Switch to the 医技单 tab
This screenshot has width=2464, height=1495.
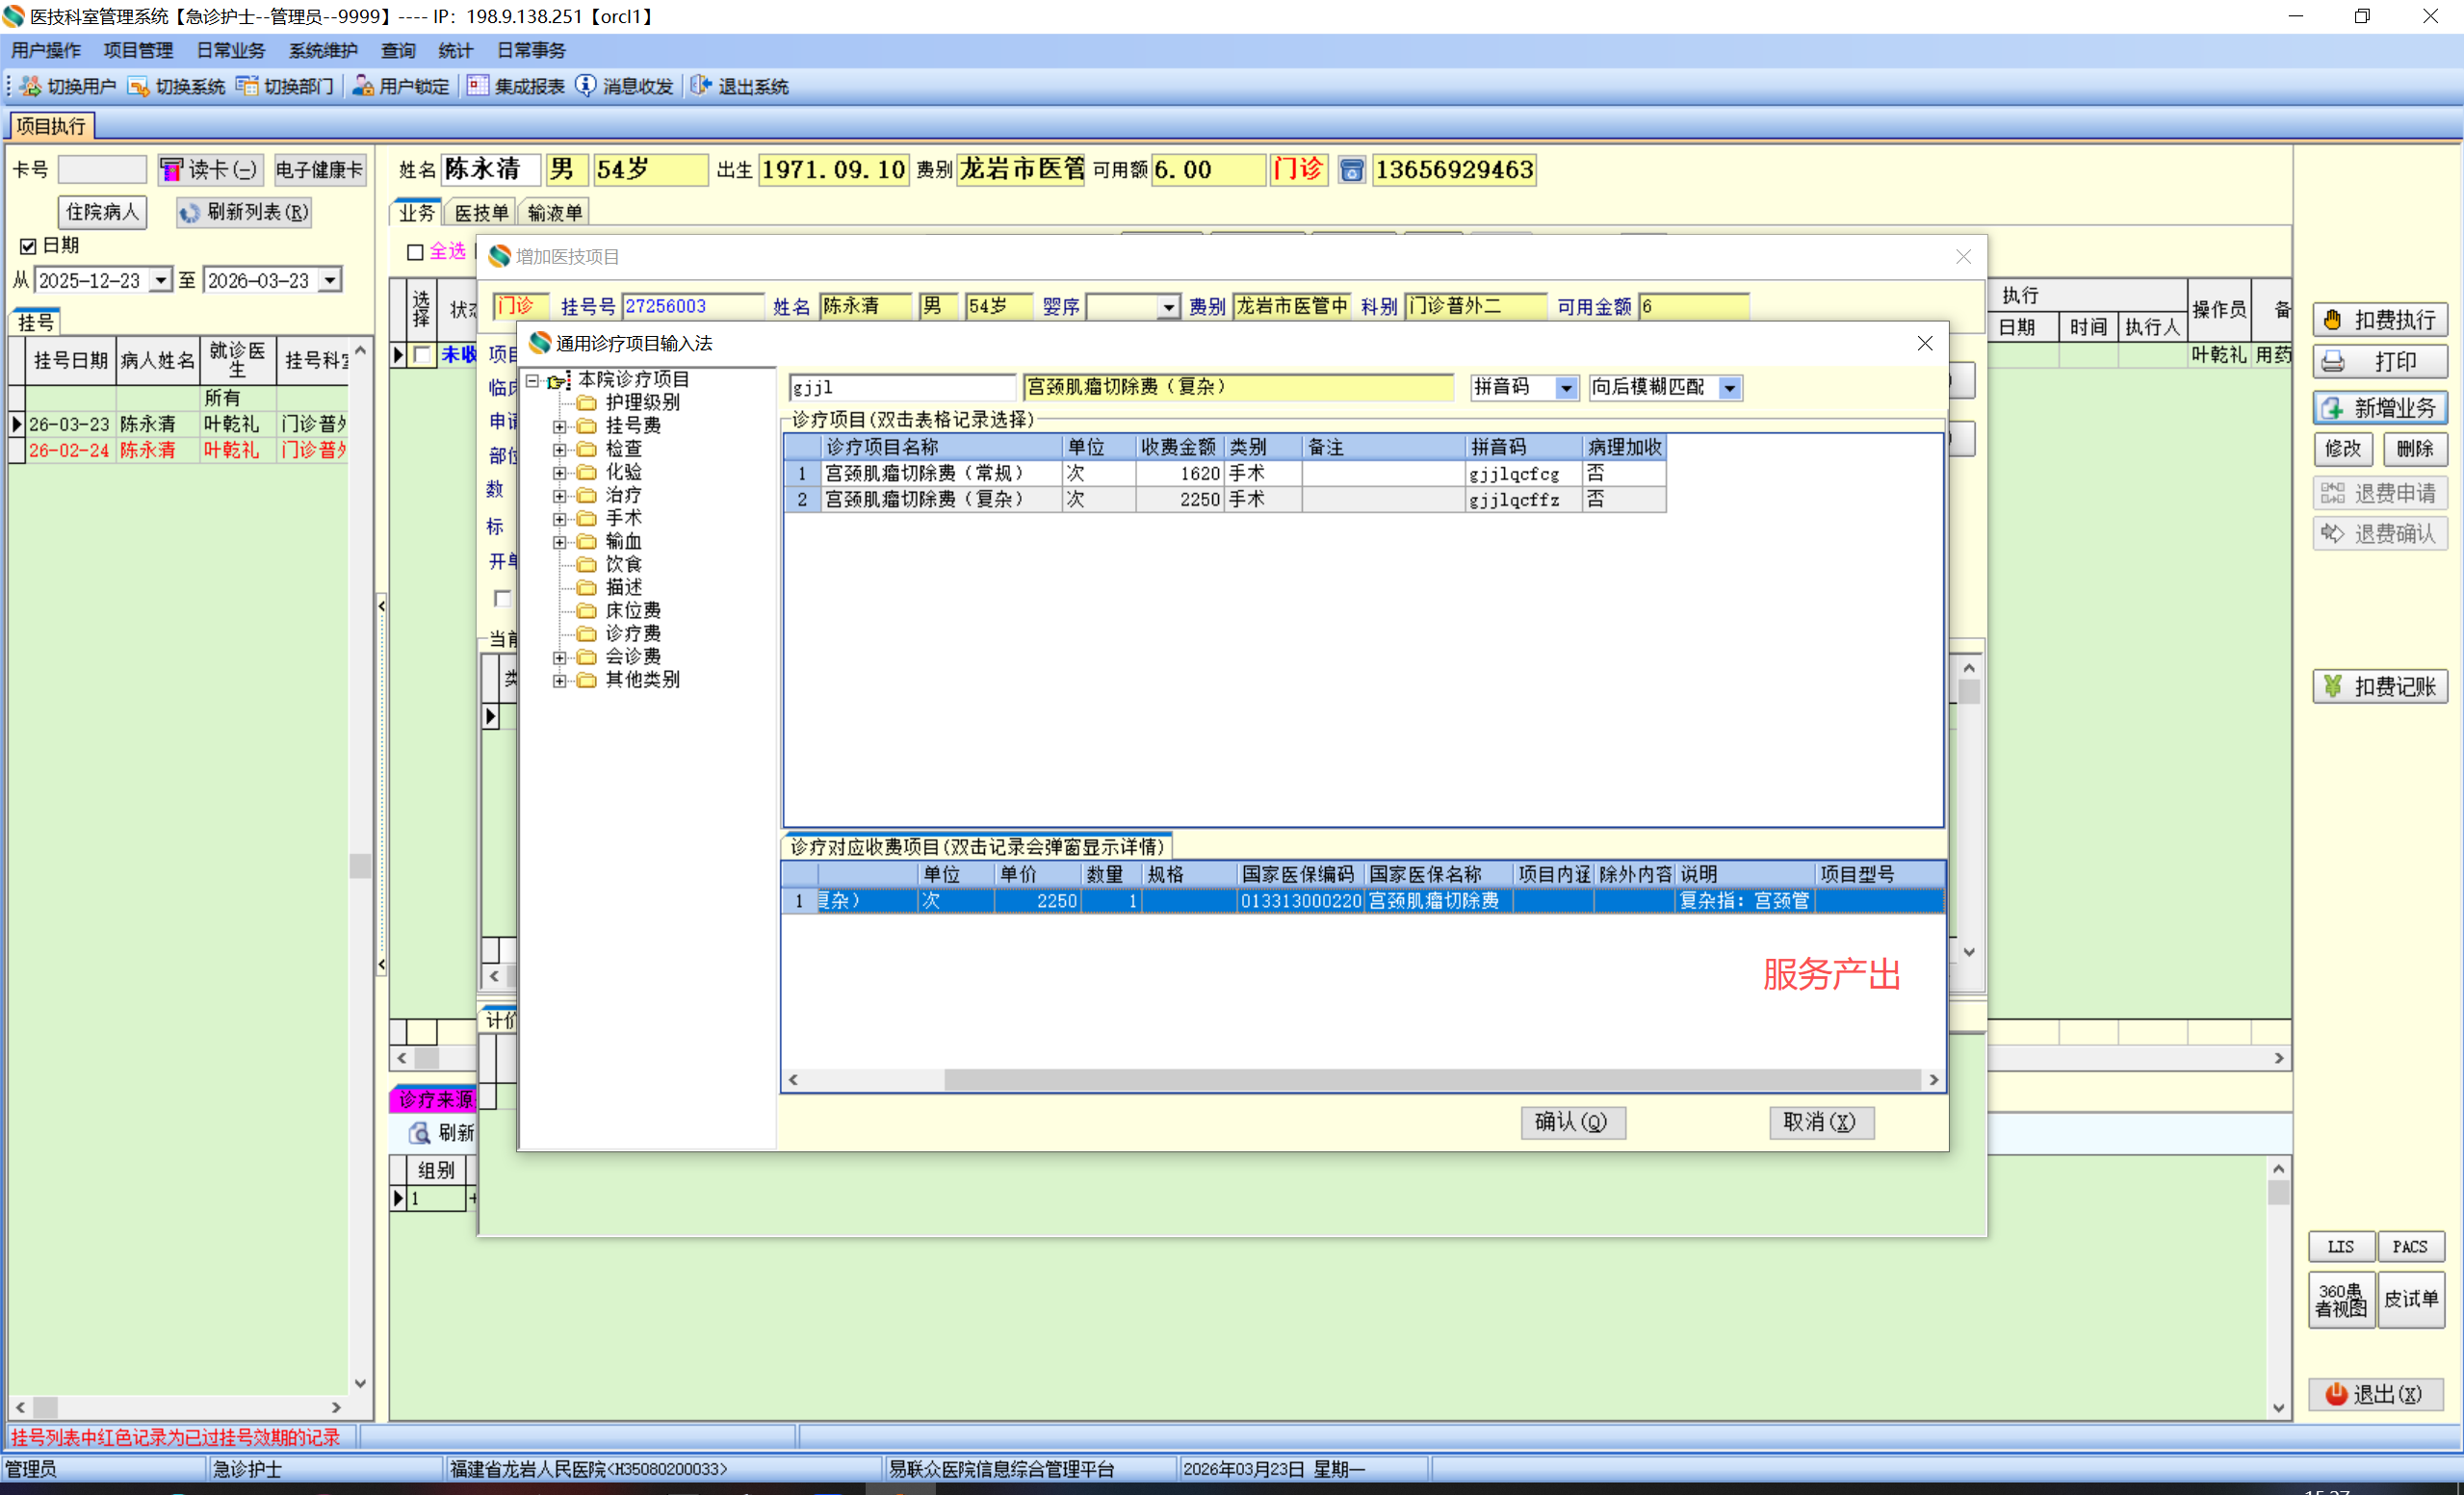tap(481, 212)
